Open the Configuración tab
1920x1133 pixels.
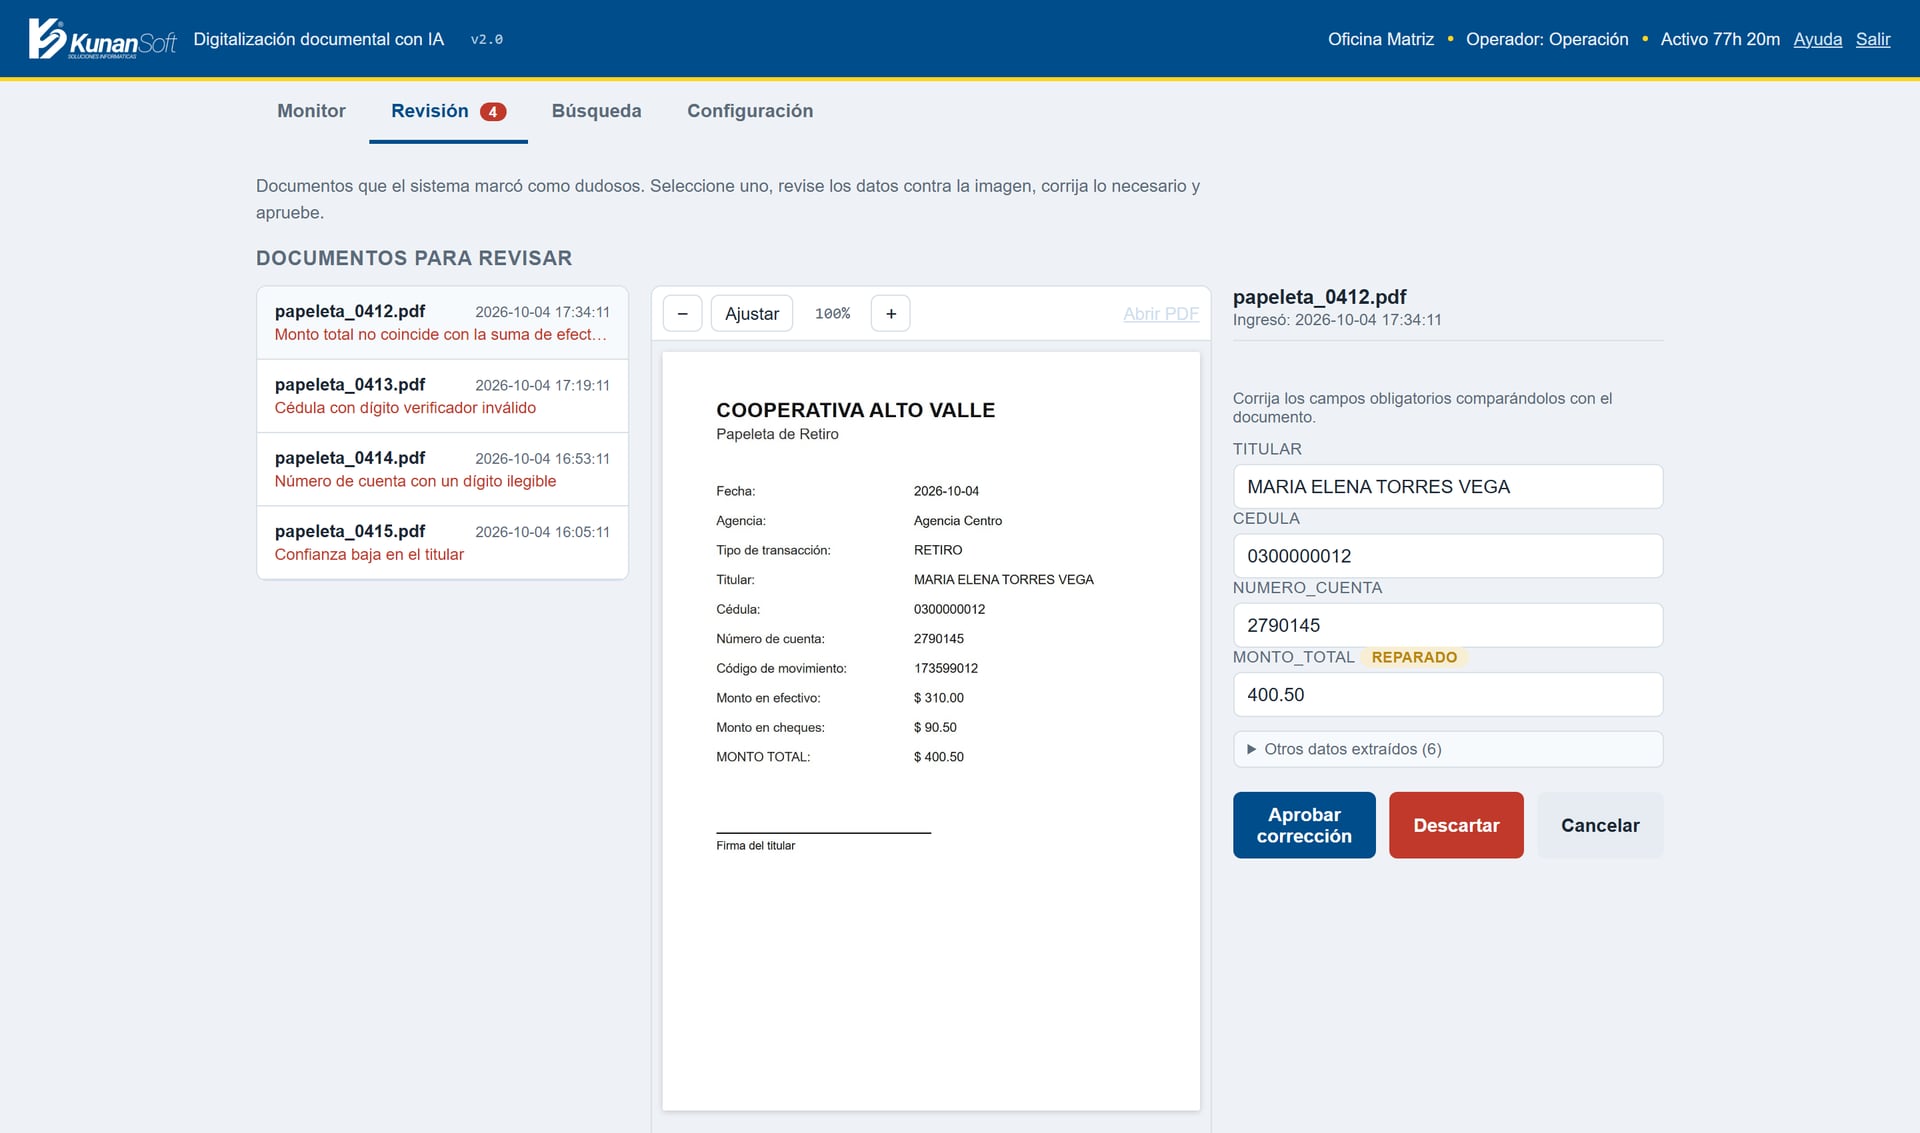[x=749, y=111]
